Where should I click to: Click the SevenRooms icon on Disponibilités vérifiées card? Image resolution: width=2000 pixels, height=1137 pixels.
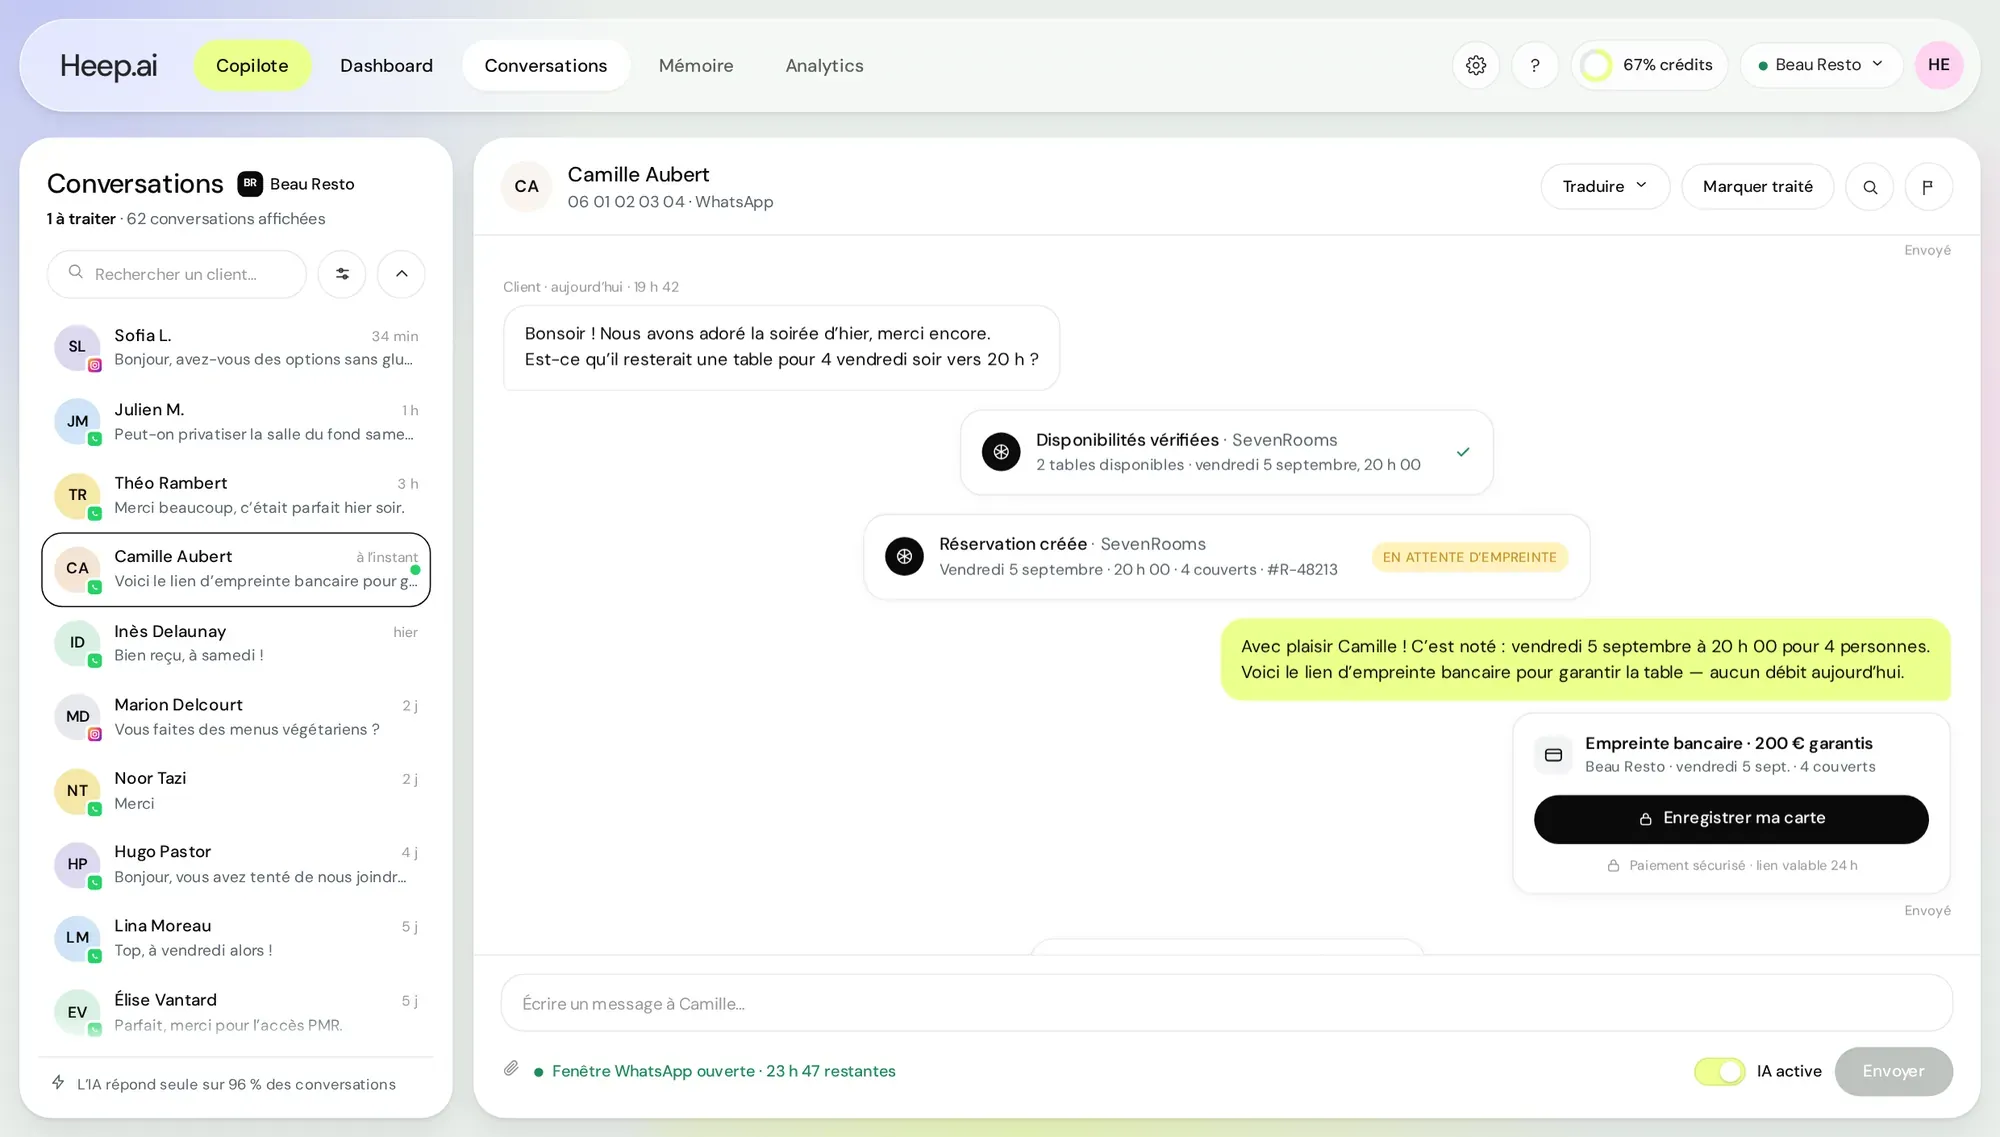pyautogui.click(x=1001, y=452)
